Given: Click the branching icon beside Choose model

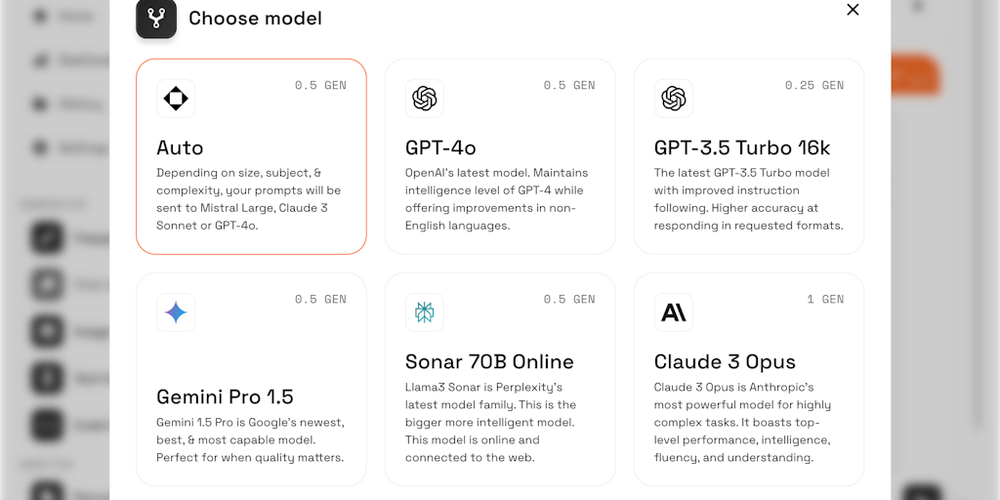Looking at the screenshot, I should coord(156,18).
